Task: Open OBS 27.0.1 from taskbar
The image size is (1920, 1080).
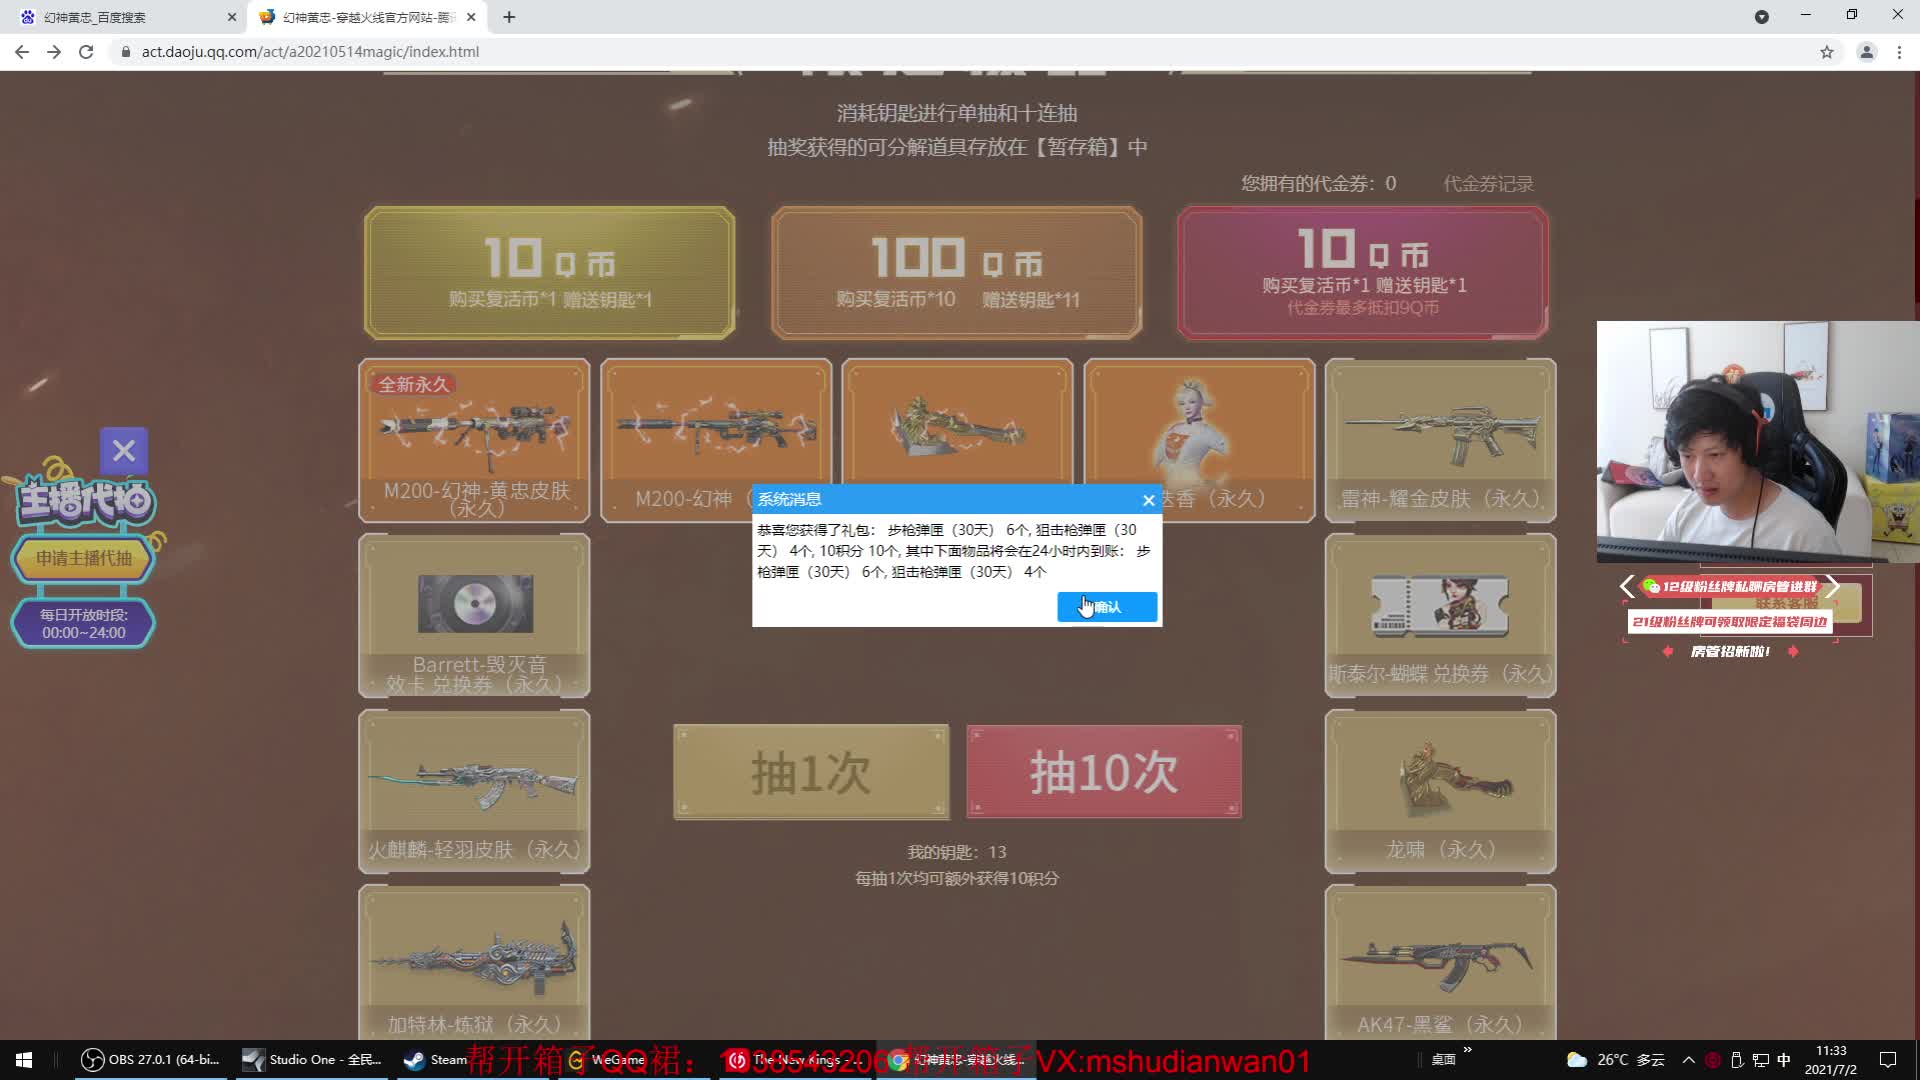Action: point(151,1060)
